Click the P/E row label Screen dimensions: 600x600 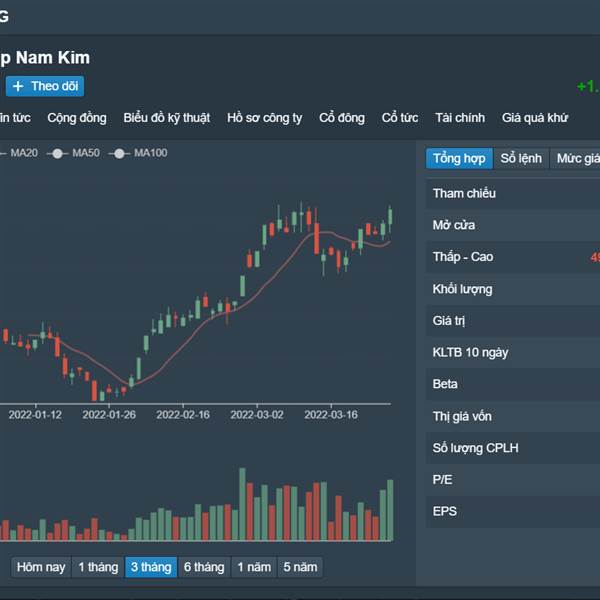[443, 480]
